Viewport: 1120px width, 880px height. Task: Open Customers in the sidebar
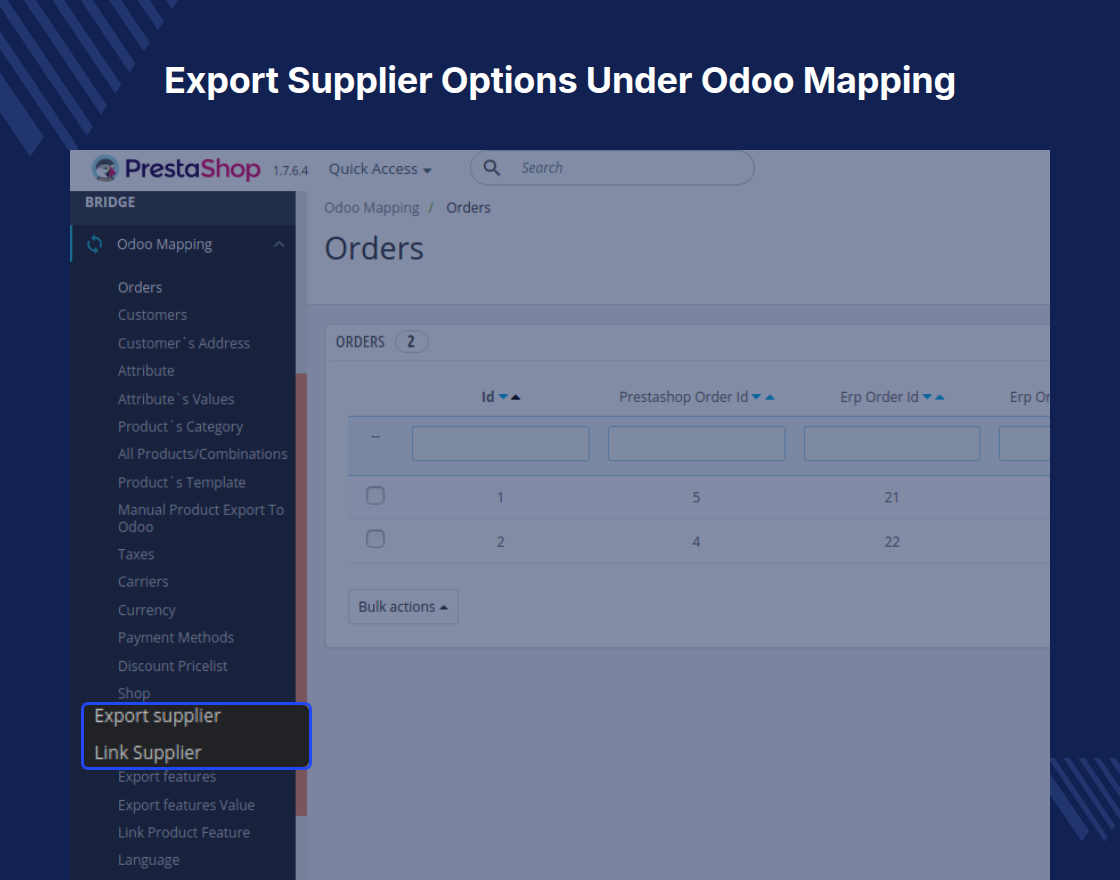pos(152,315)
